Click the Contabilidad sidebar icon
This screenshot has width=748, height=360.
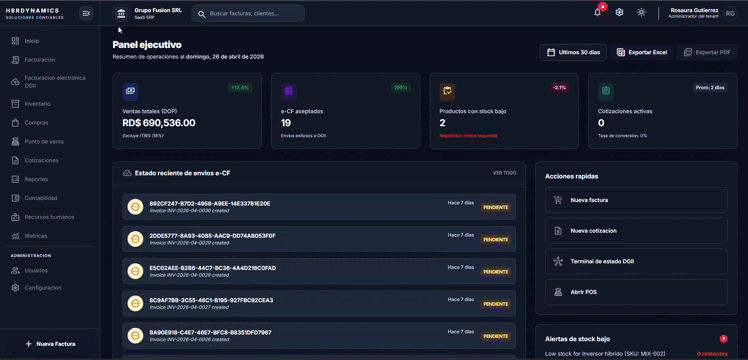15,198
